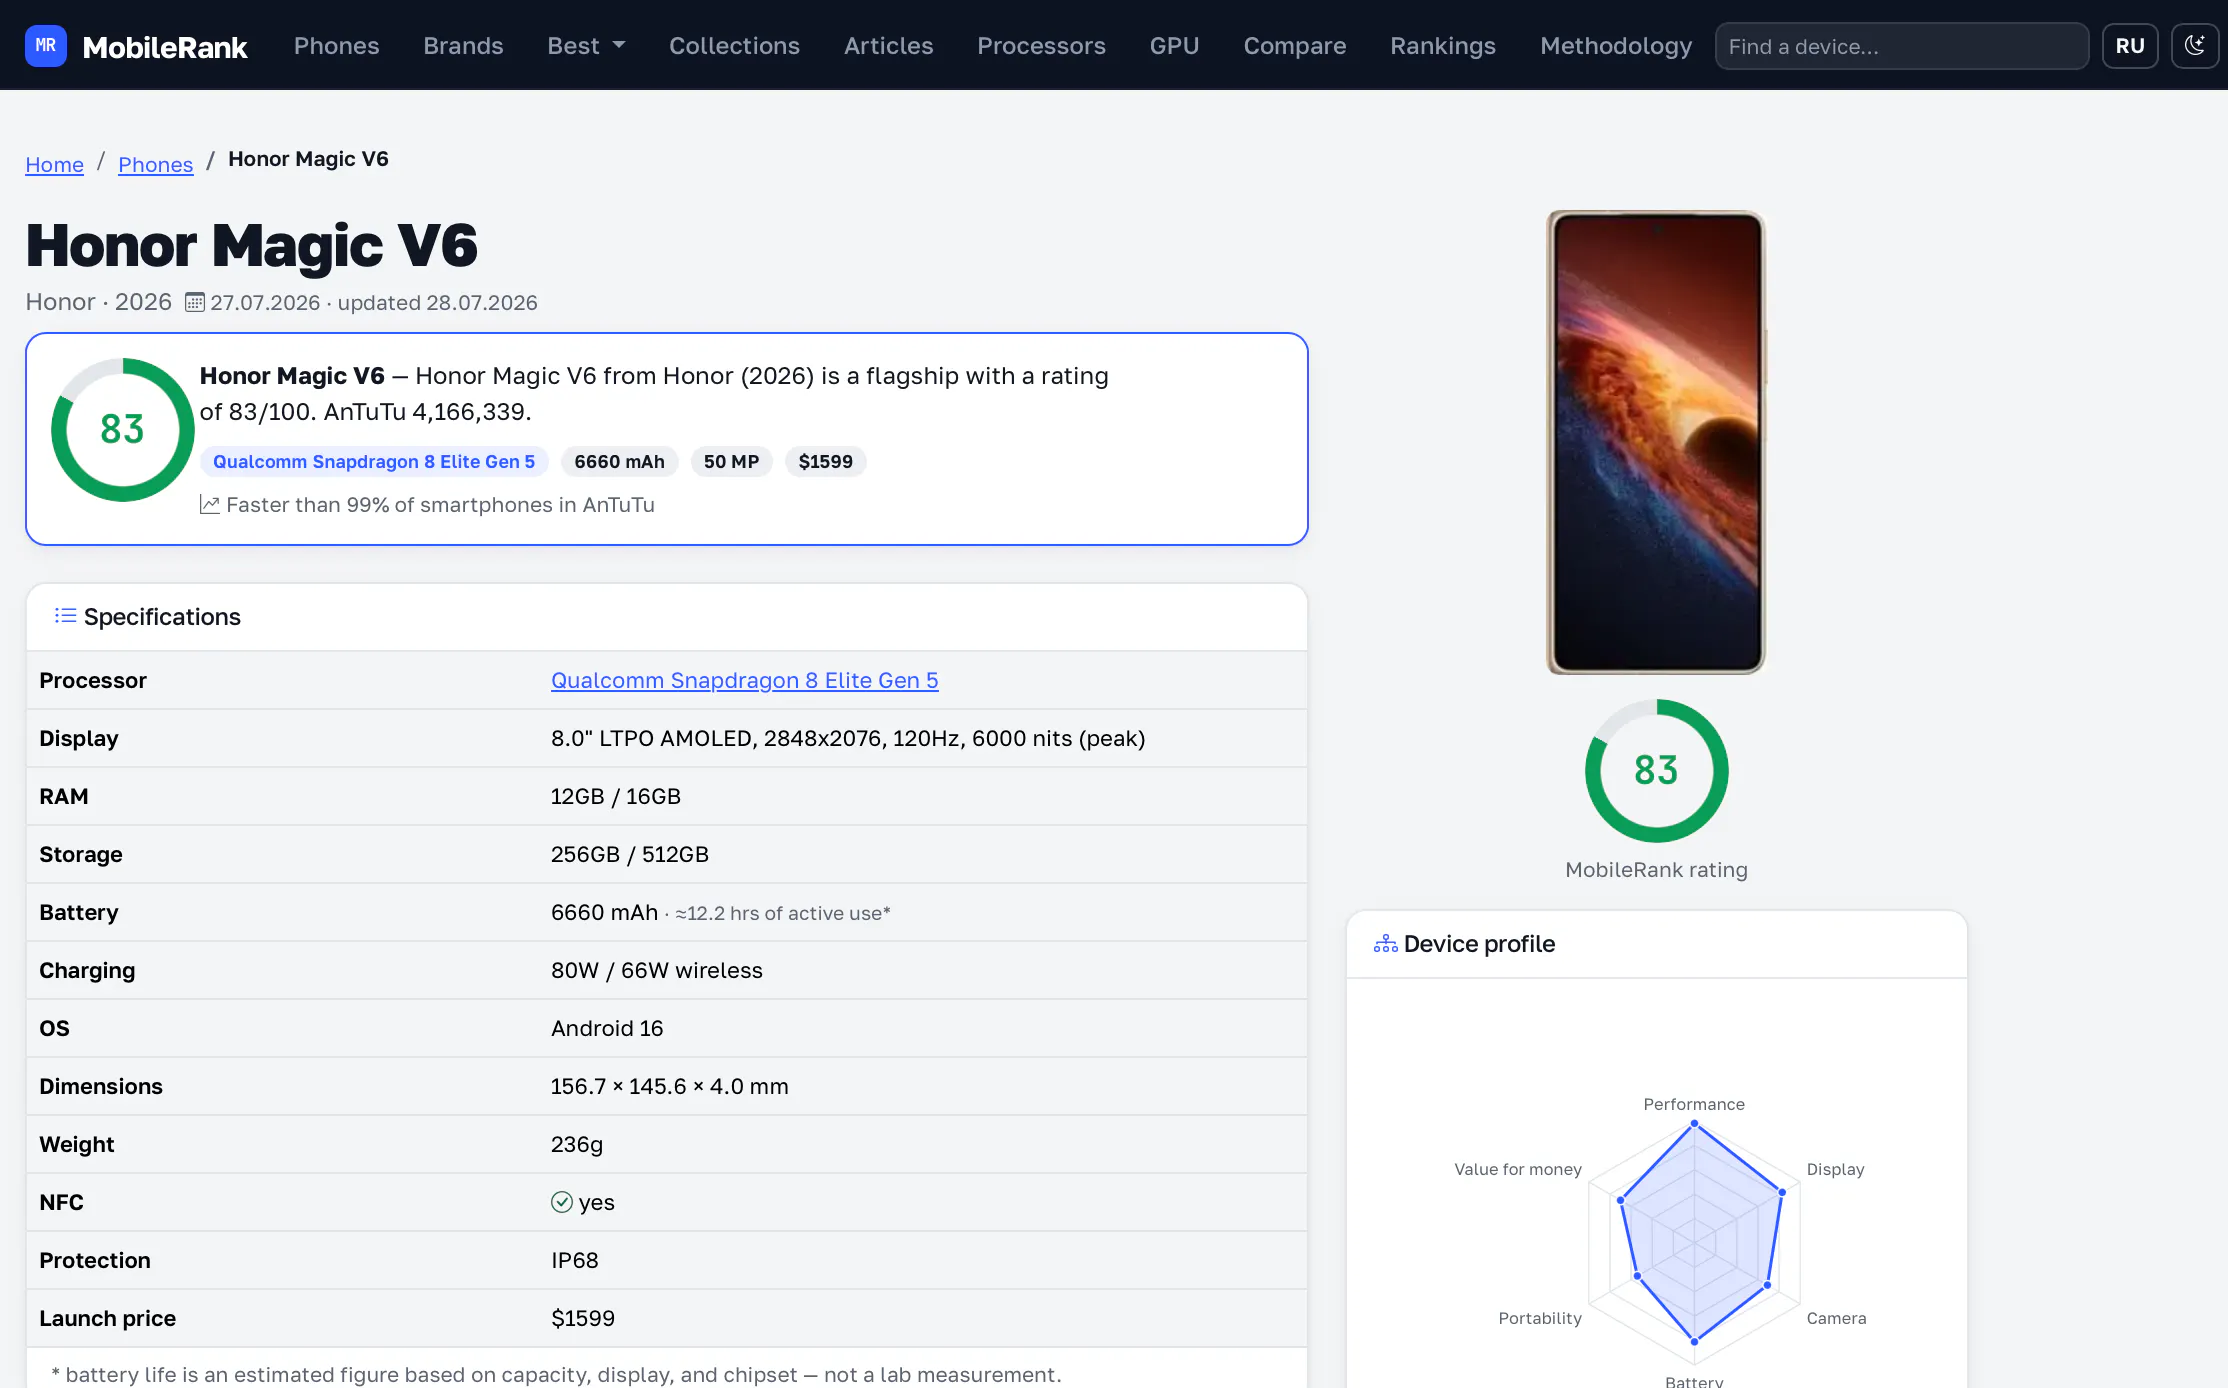
Task: Click Launch price $1599 in table
Action: pos(583,1318)
